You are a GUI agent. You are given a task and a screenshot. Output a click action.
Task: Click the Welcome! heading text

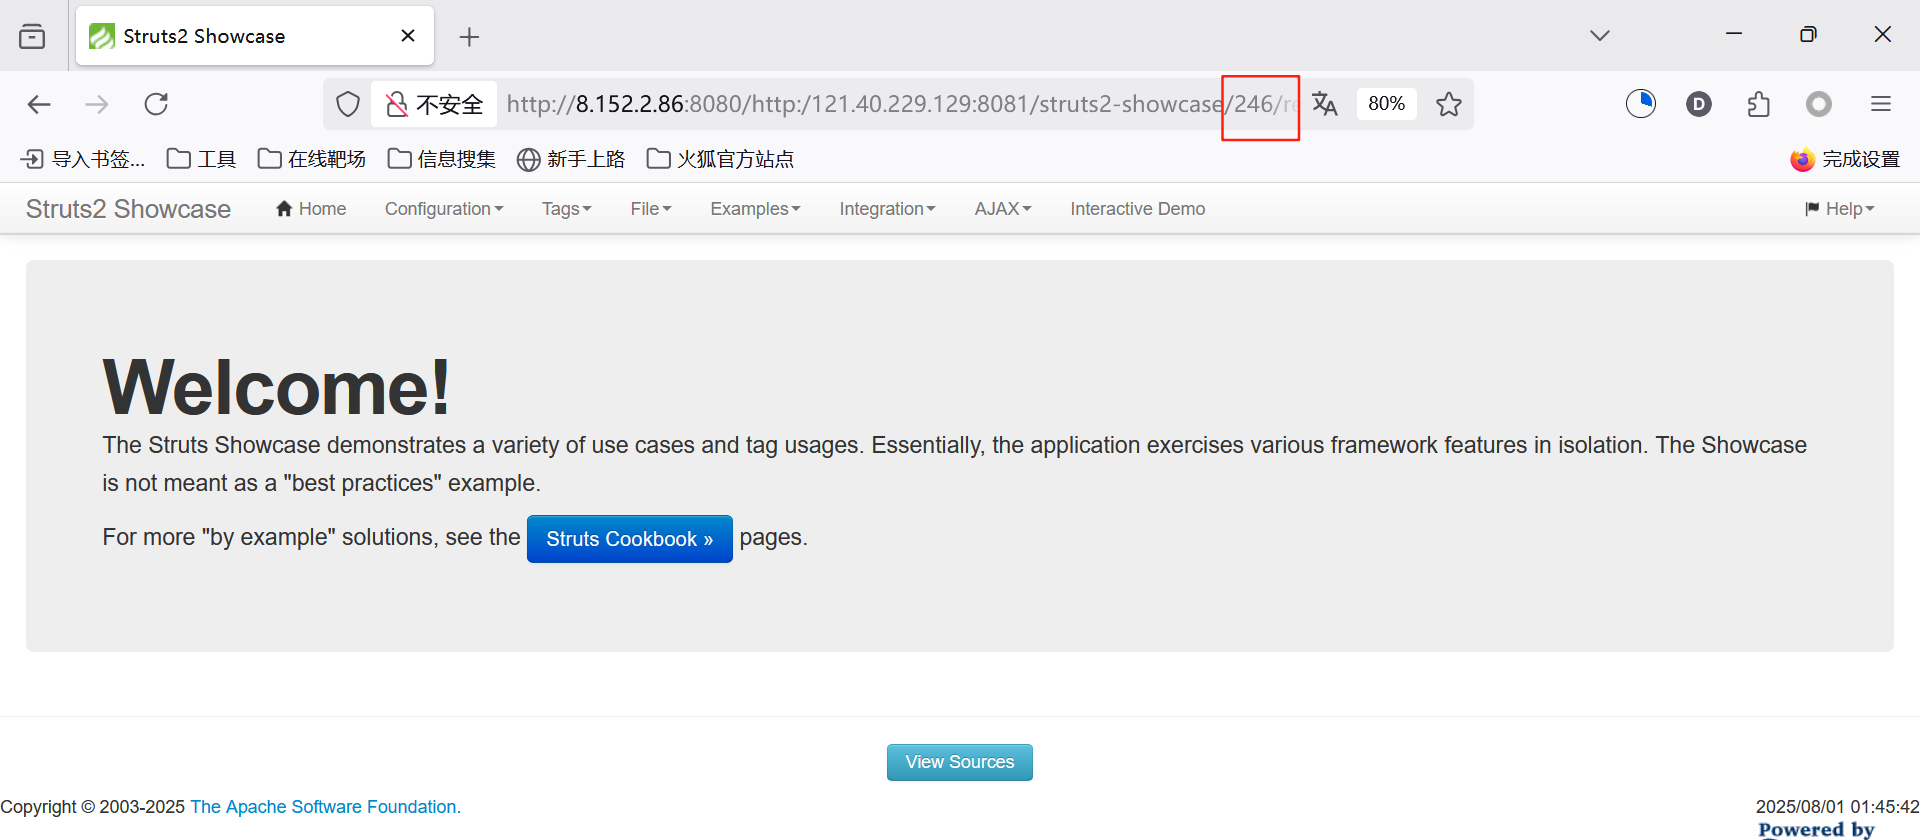pos(277,387)
